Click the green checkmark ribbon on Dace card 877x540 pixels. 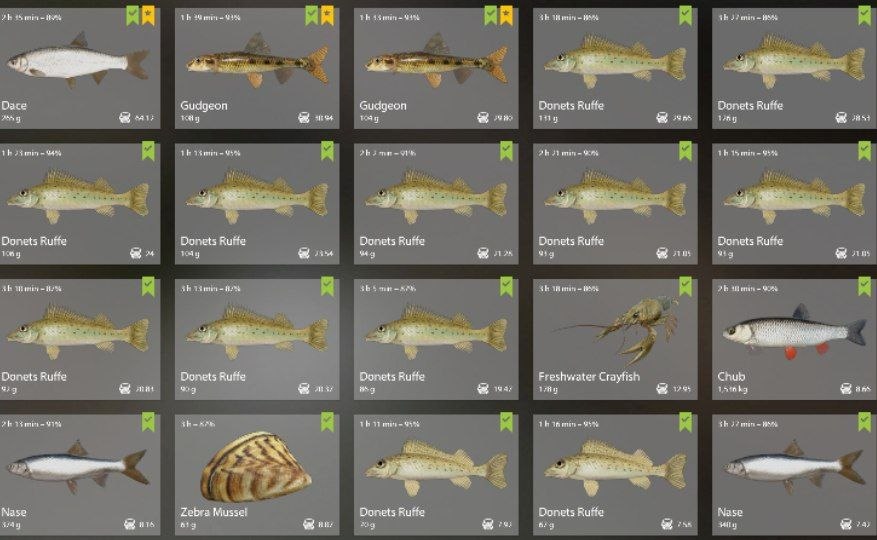coord(133,16)
